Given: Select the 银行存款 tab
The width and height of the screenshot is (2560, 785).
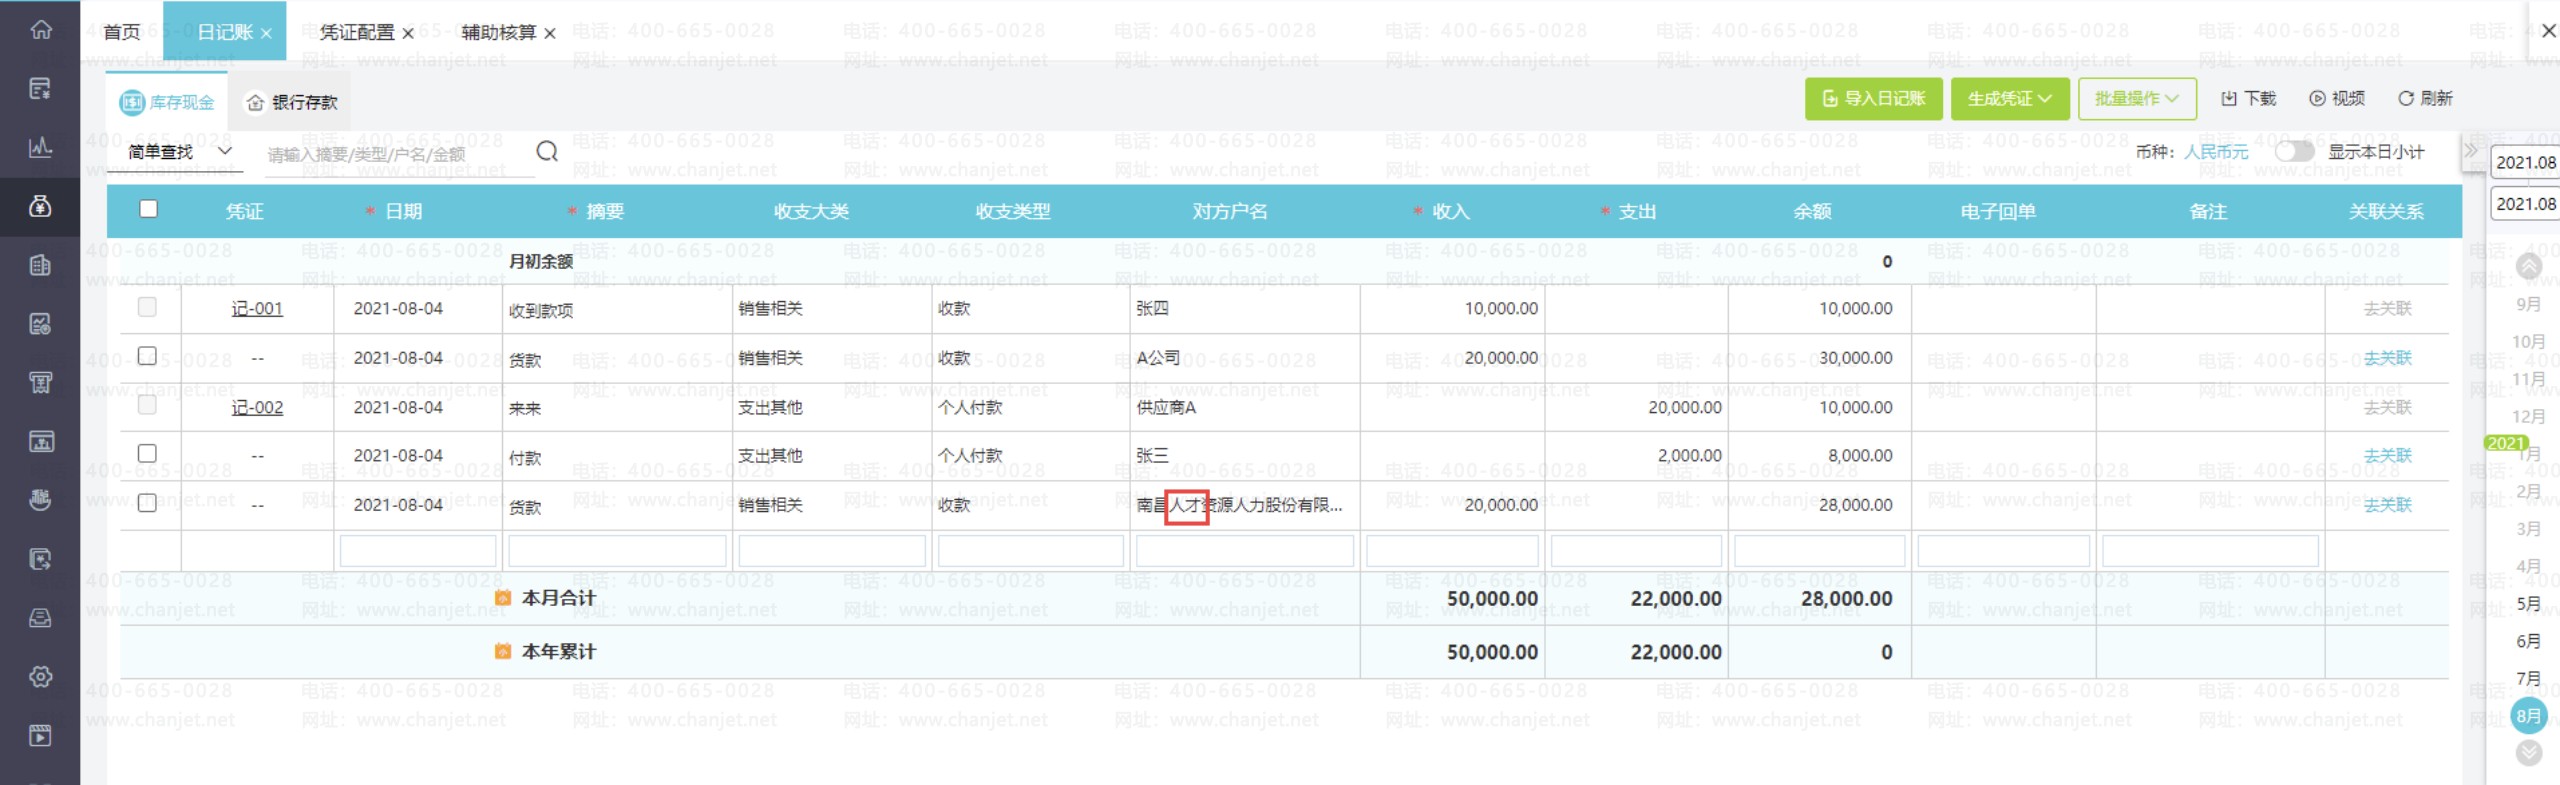Looking at the screenshot, I should [x=292, y=102].
